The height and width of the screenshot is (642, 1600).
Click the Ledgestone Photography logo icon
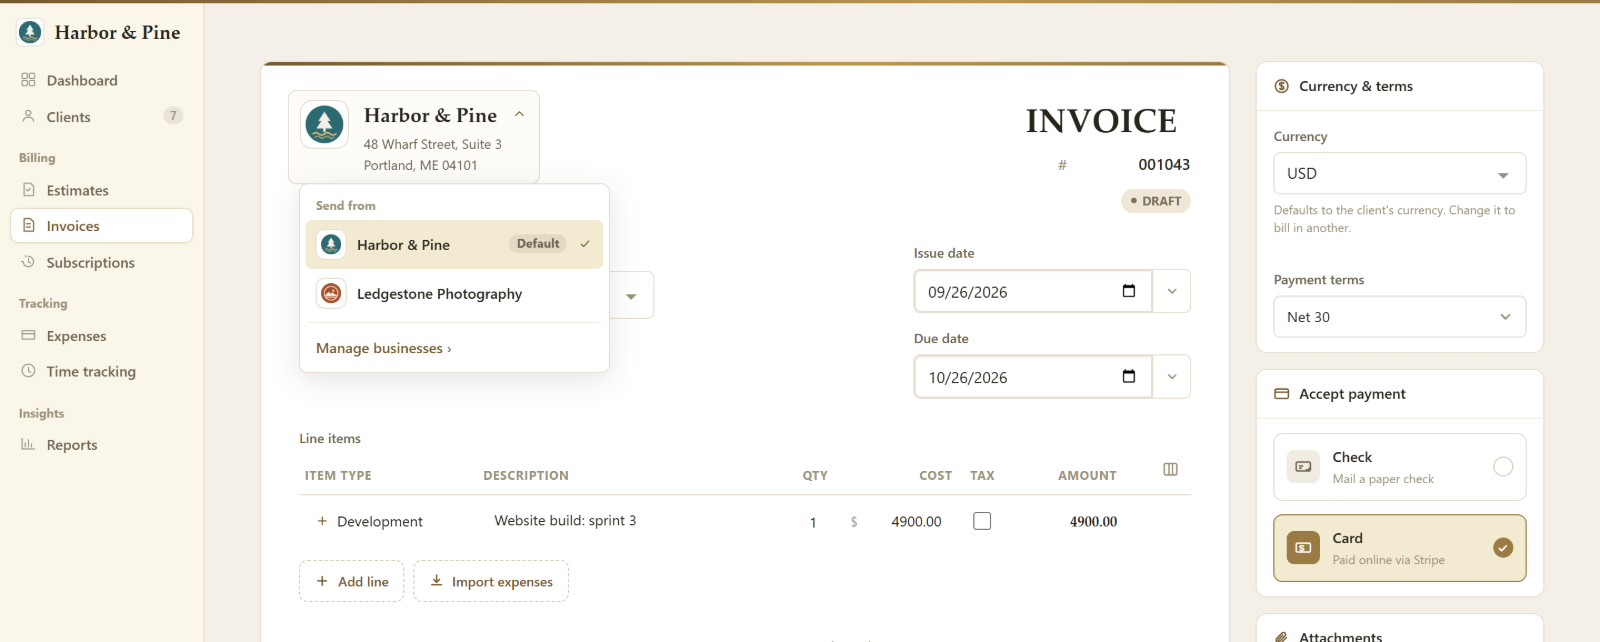coord(331,293)
